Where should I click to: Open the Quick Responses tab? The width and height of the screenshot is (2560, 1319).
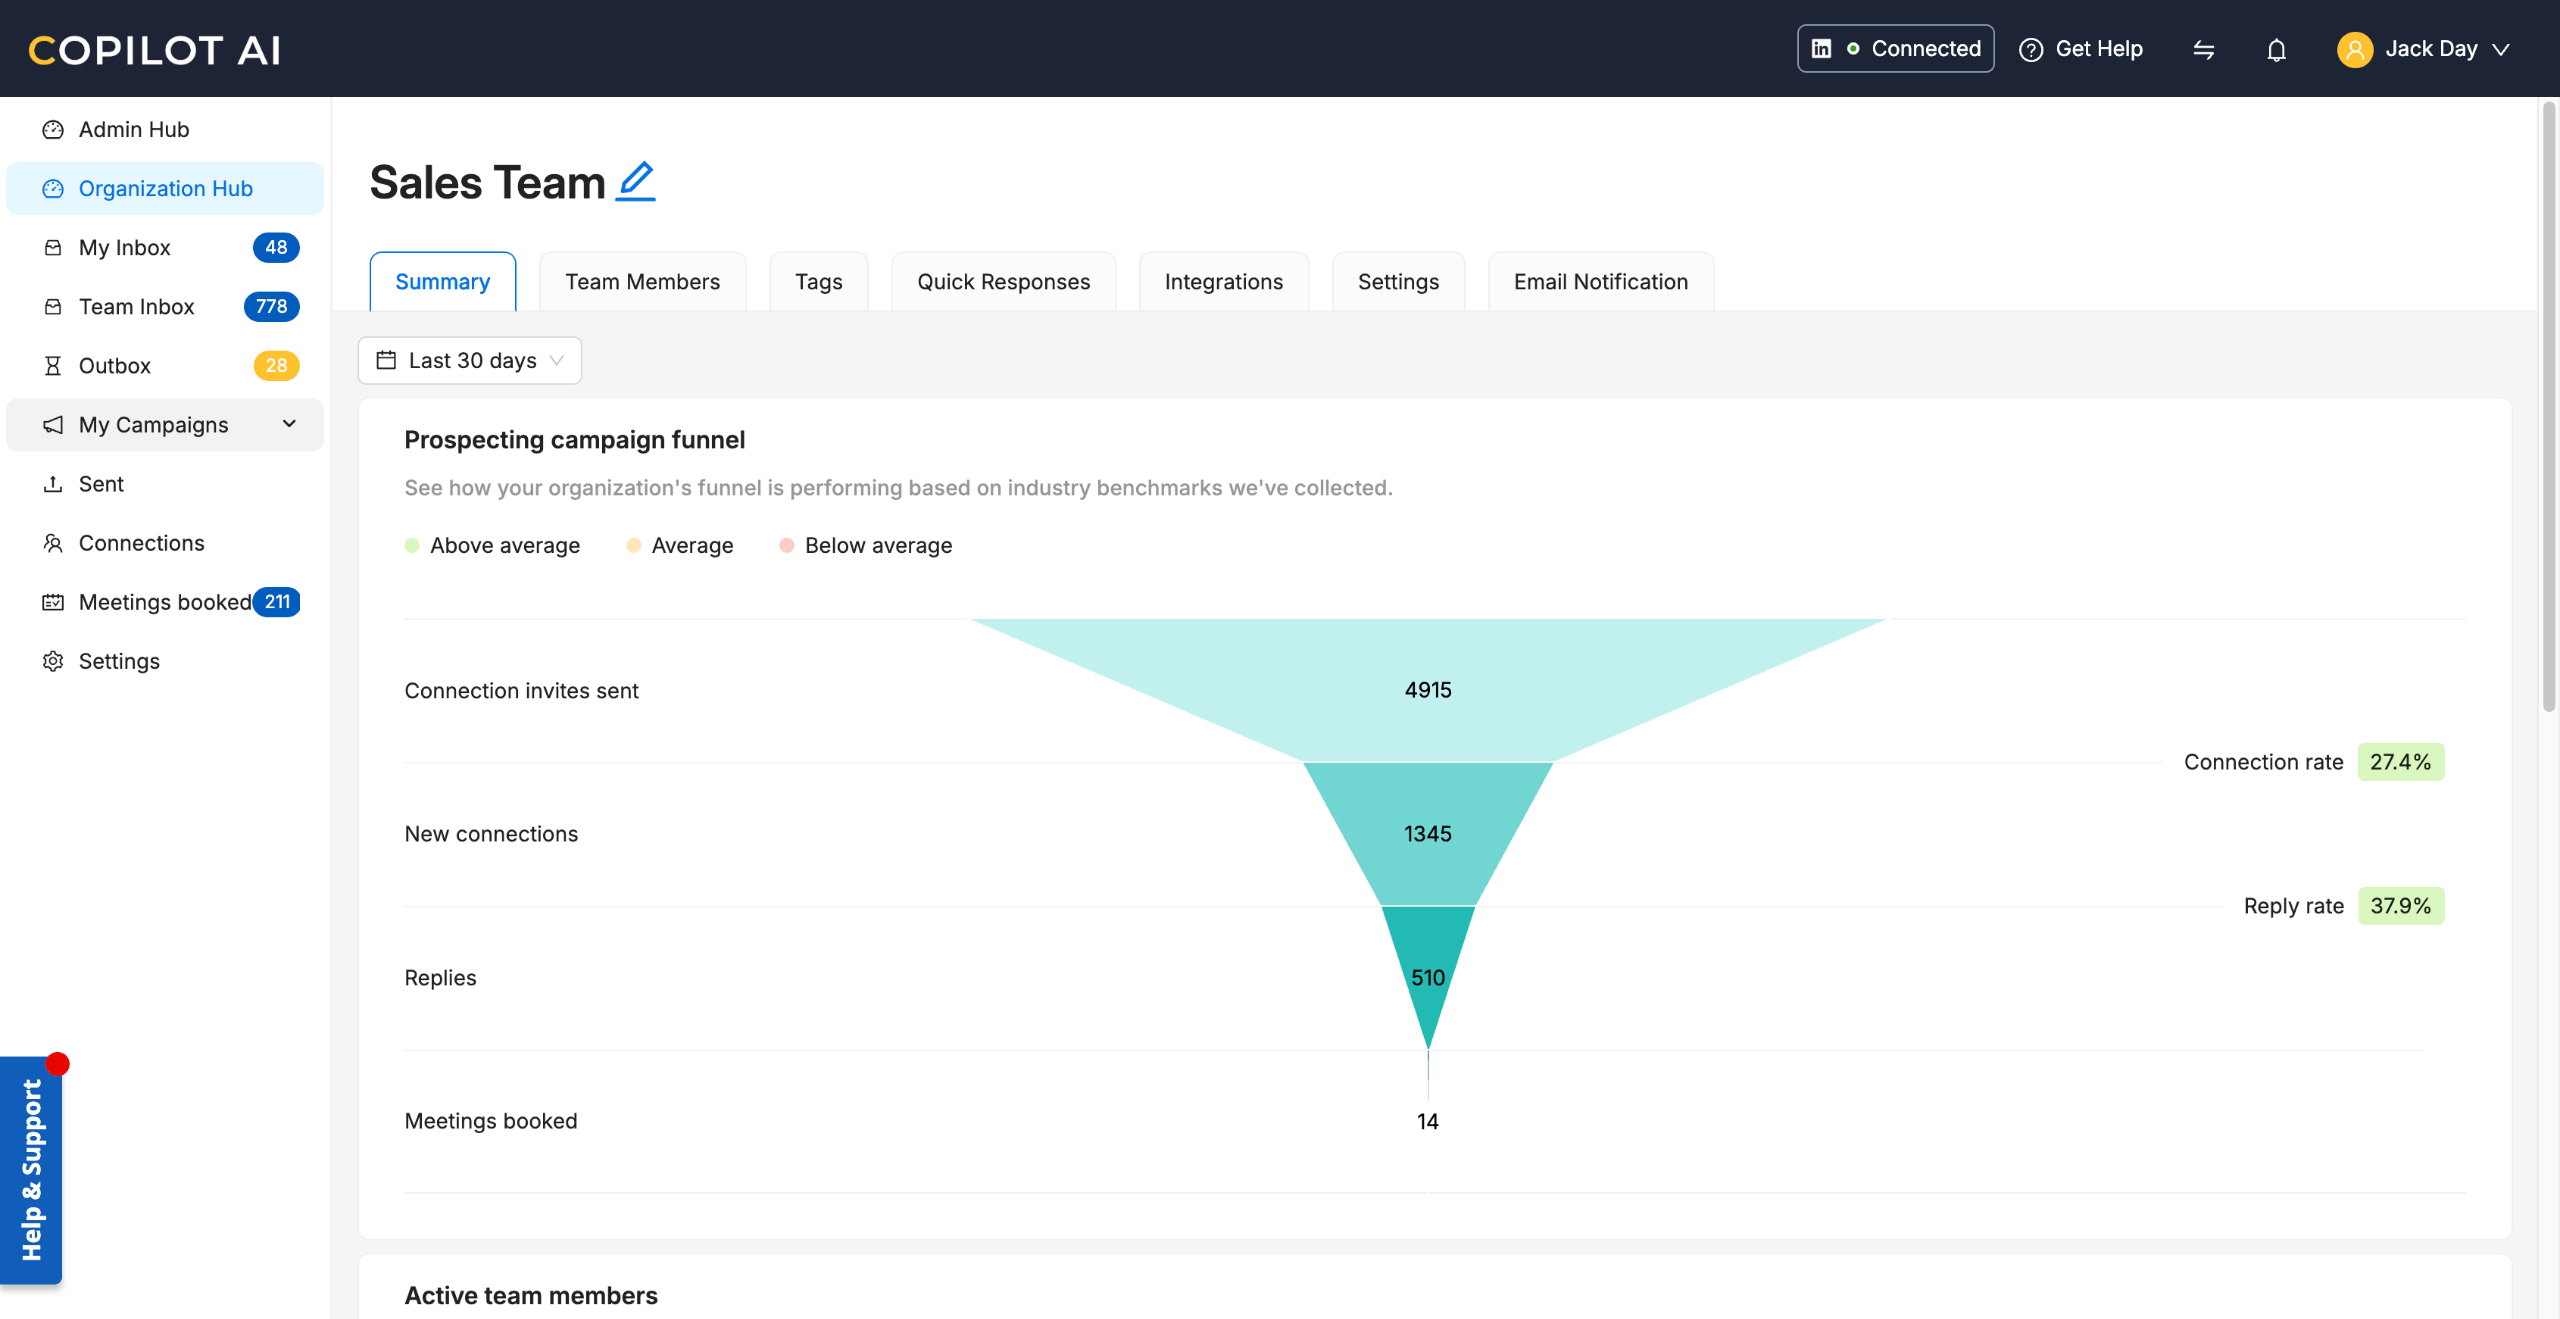[x=1003, y=282]
